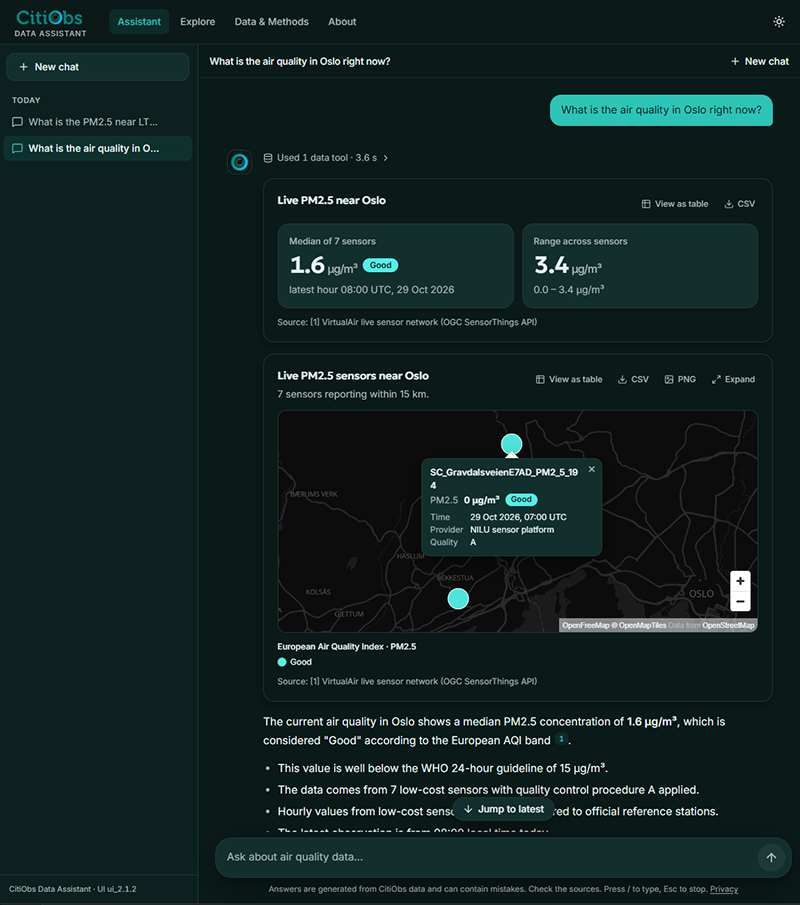Export the sensors map as PNG
This screenshot has width=800, height=905.
coord(680,379)
